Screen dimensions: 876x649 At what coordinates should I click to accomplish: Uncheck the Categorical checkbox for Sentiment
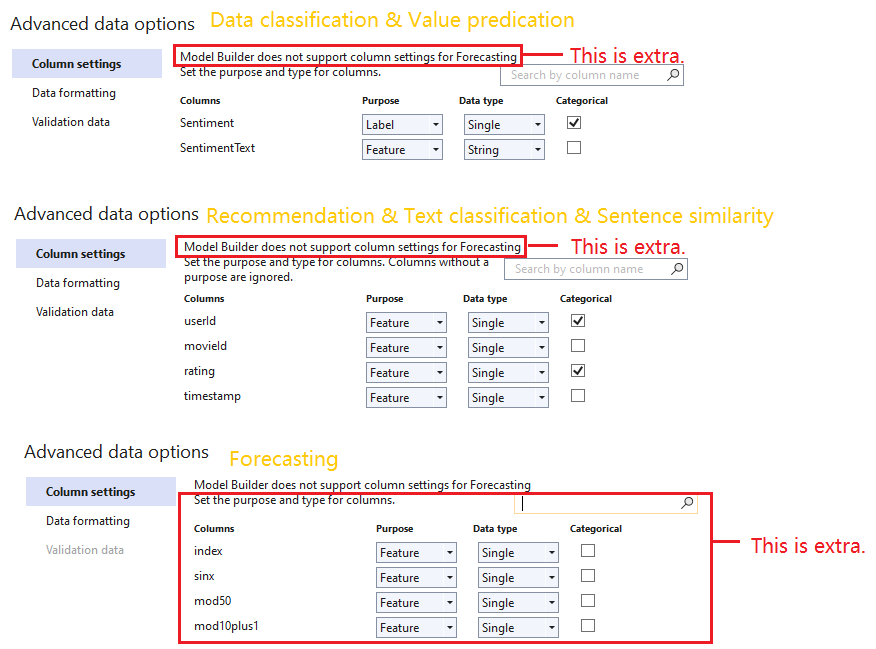pyautogui.click(x=574, y=122)
